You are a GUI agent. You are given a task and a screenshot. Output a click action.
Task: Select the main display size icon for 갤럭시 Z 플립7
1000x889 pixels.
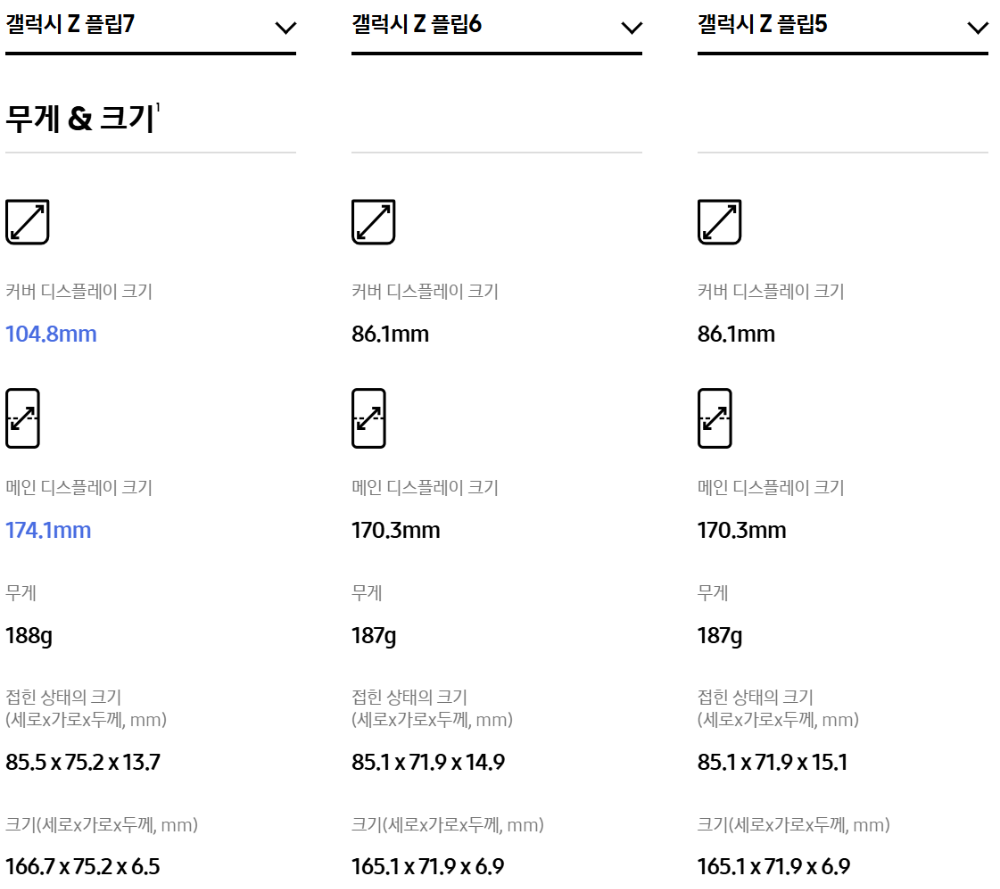(x=20, y=420)
